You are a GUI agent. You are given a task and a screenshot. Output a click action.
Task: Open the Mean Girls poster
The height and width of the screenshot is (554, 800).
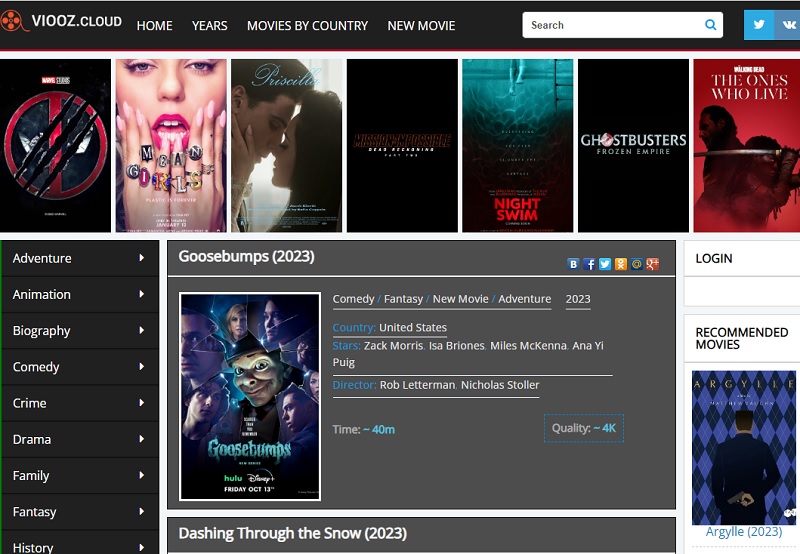click(x=171, y=145)
